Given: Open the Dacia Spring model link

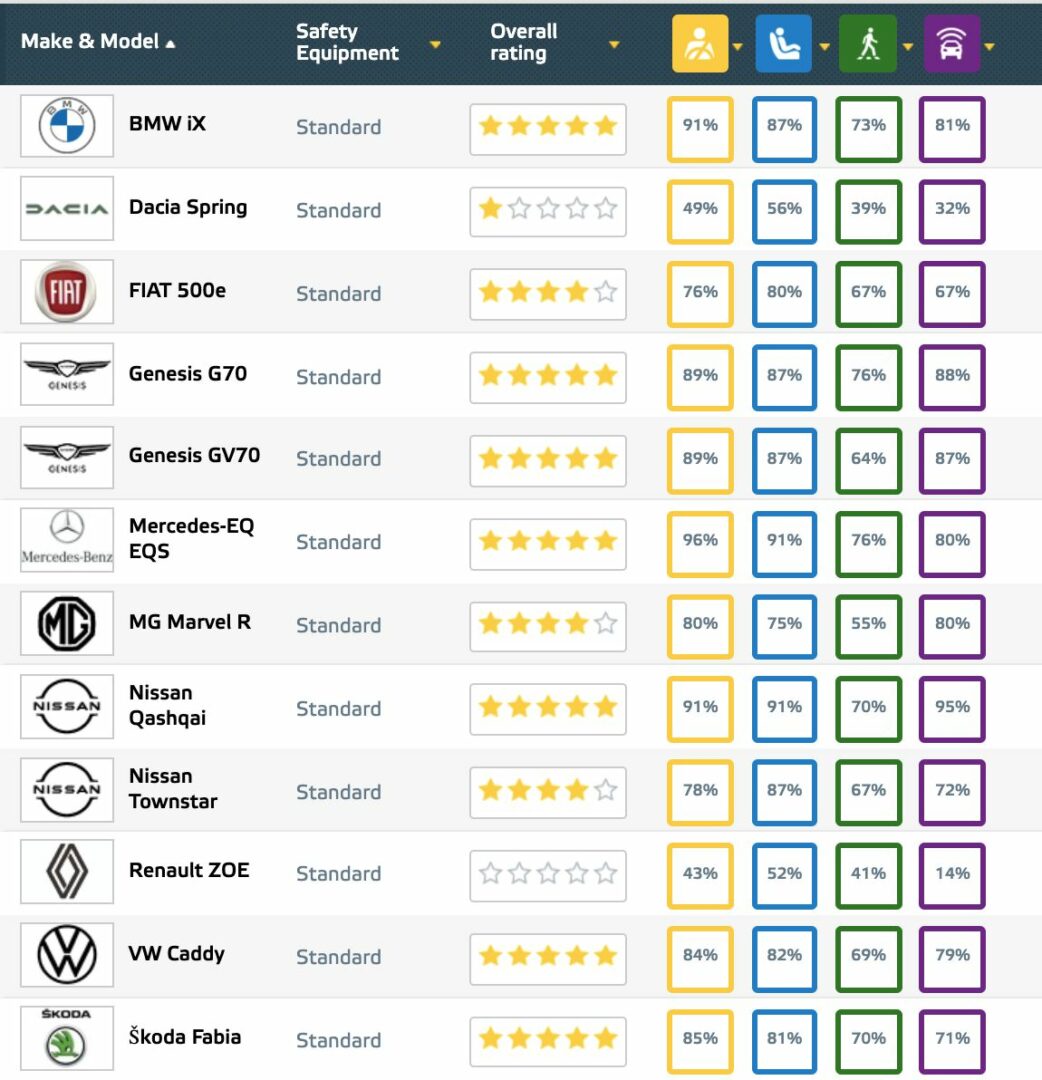Looking at the screenshot, I should 188,207.
